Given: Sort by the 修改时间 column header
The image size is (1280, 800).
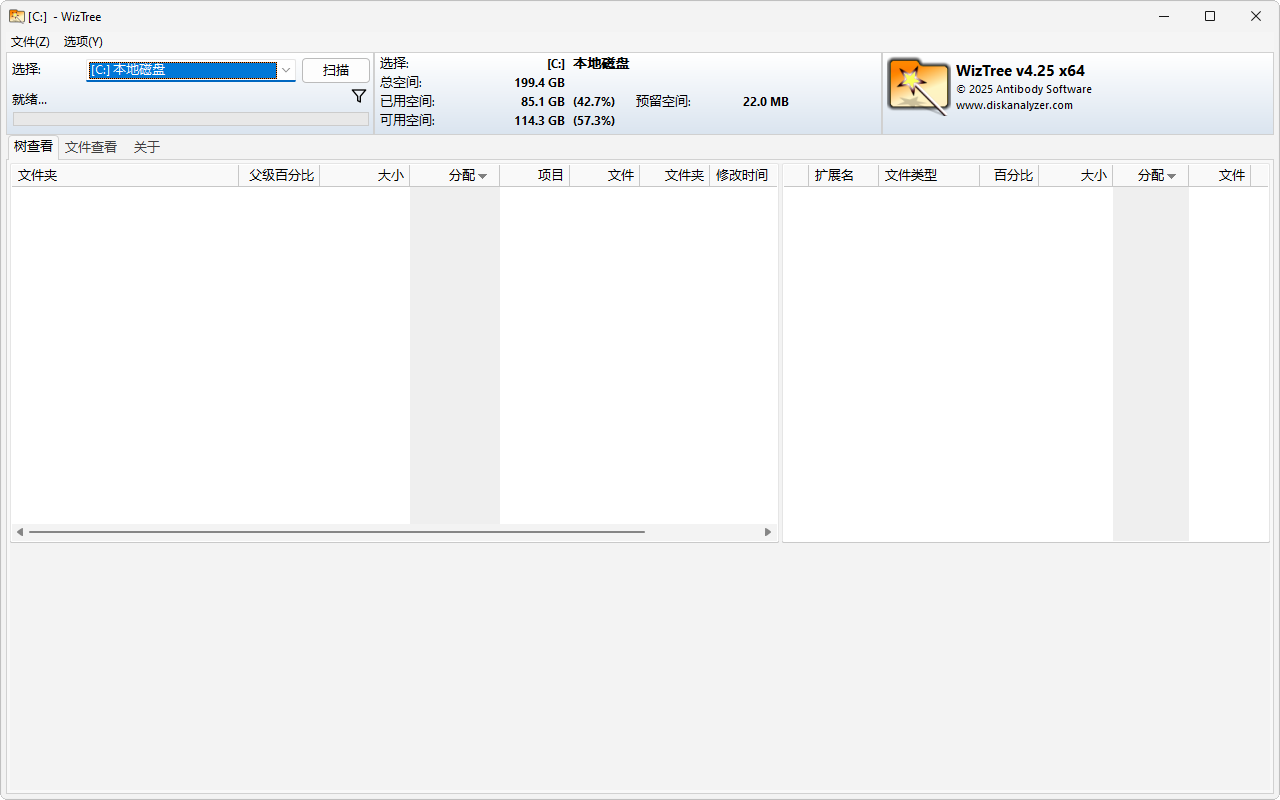Looking at the screenshot, I should pos(742,175).
